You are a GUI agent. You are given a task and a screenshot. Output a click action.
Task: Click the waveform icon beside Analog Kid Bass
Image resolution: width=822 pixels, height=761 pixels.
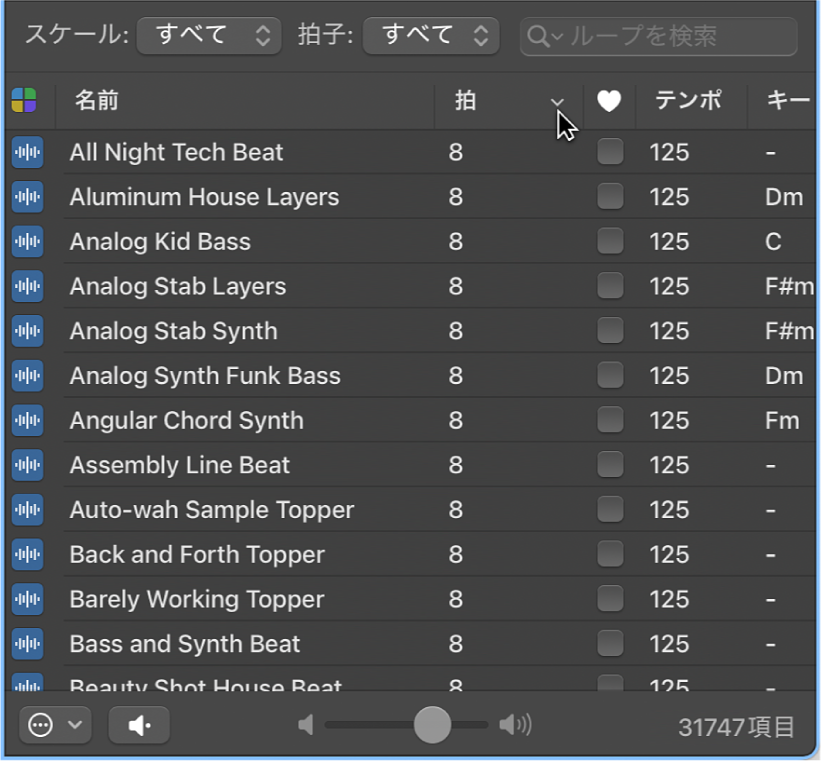27,242
